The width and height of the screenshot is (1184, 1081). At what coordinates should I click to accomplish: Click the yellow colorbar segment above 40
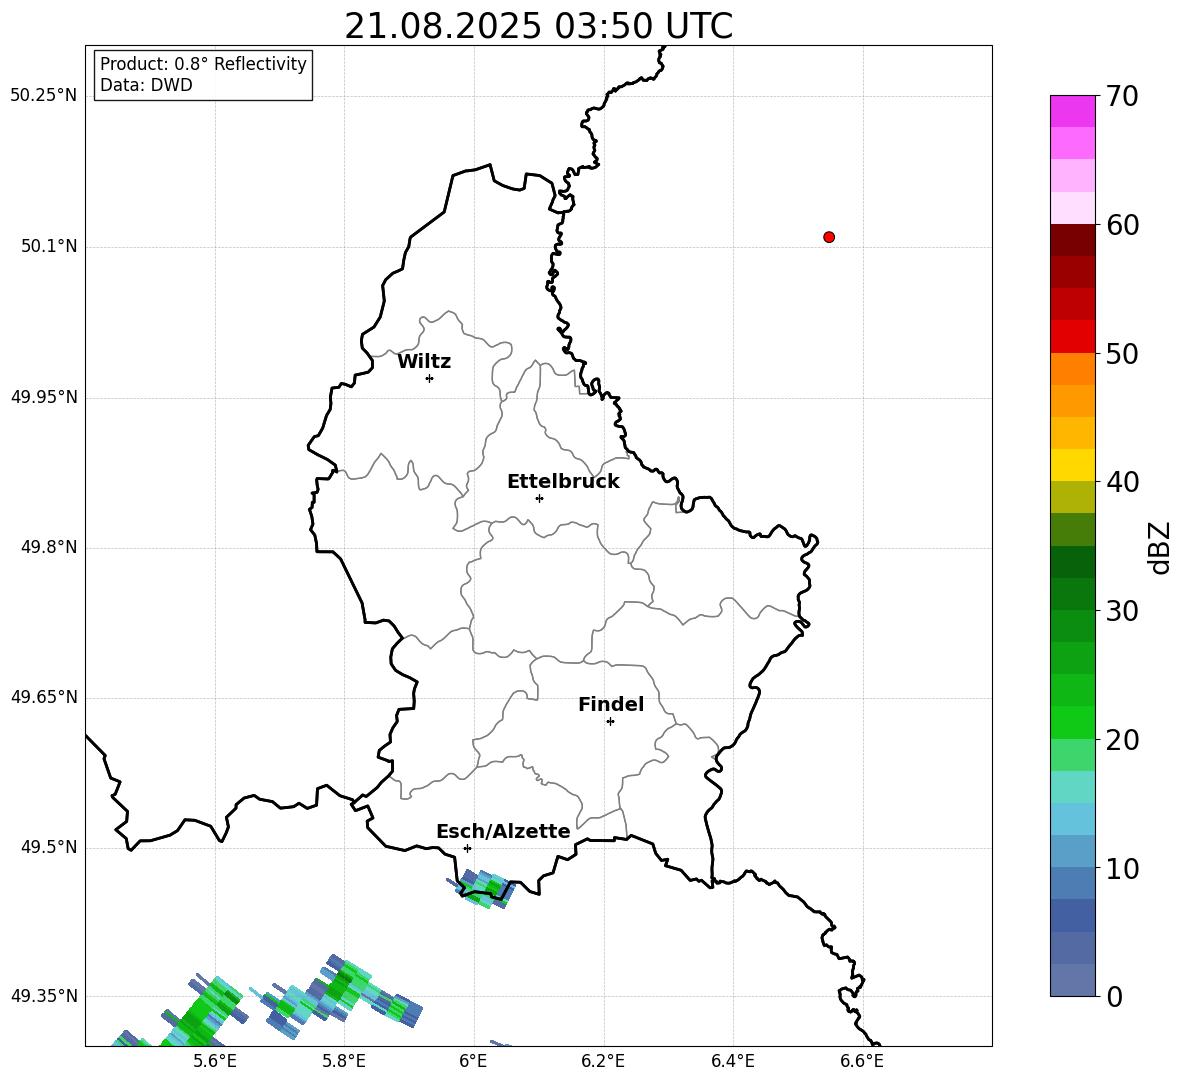pyautogui.click(x=1073, y=465)
